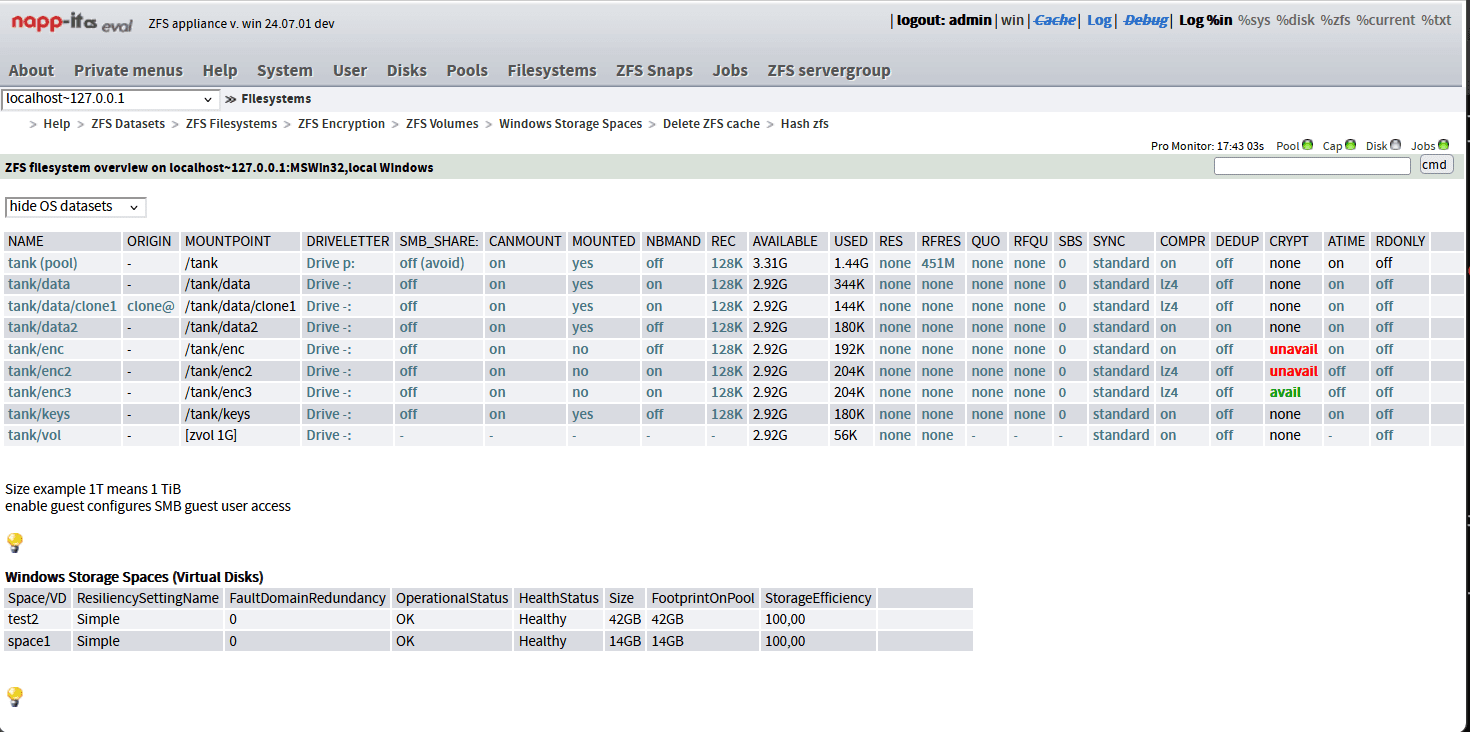Open the hide OS datasets dropdown

(x=76, y=206)
